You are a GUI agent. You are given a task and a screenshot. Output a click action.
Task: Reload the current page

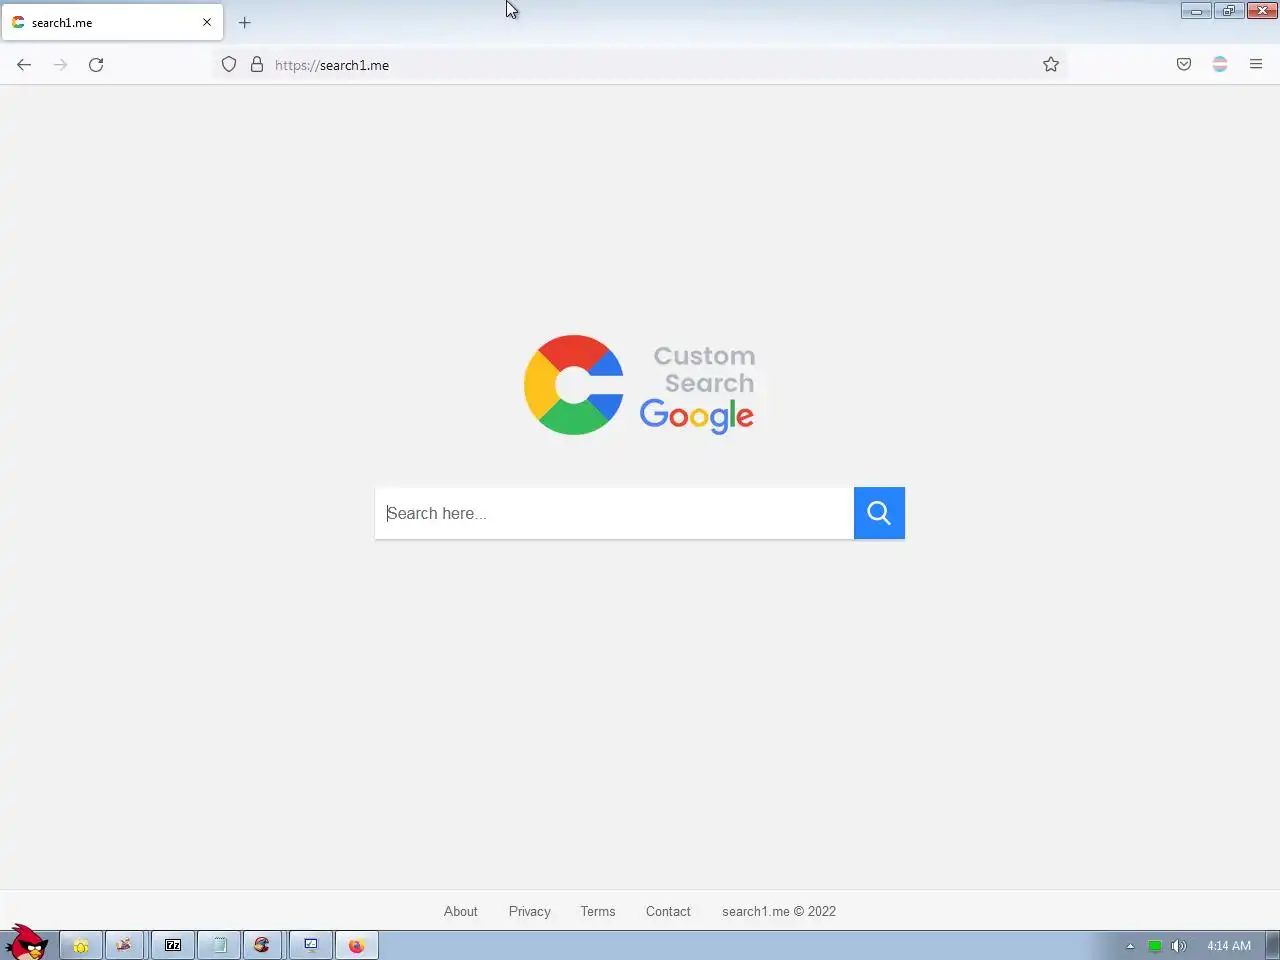pyautogui.click(x=96, y=65)
